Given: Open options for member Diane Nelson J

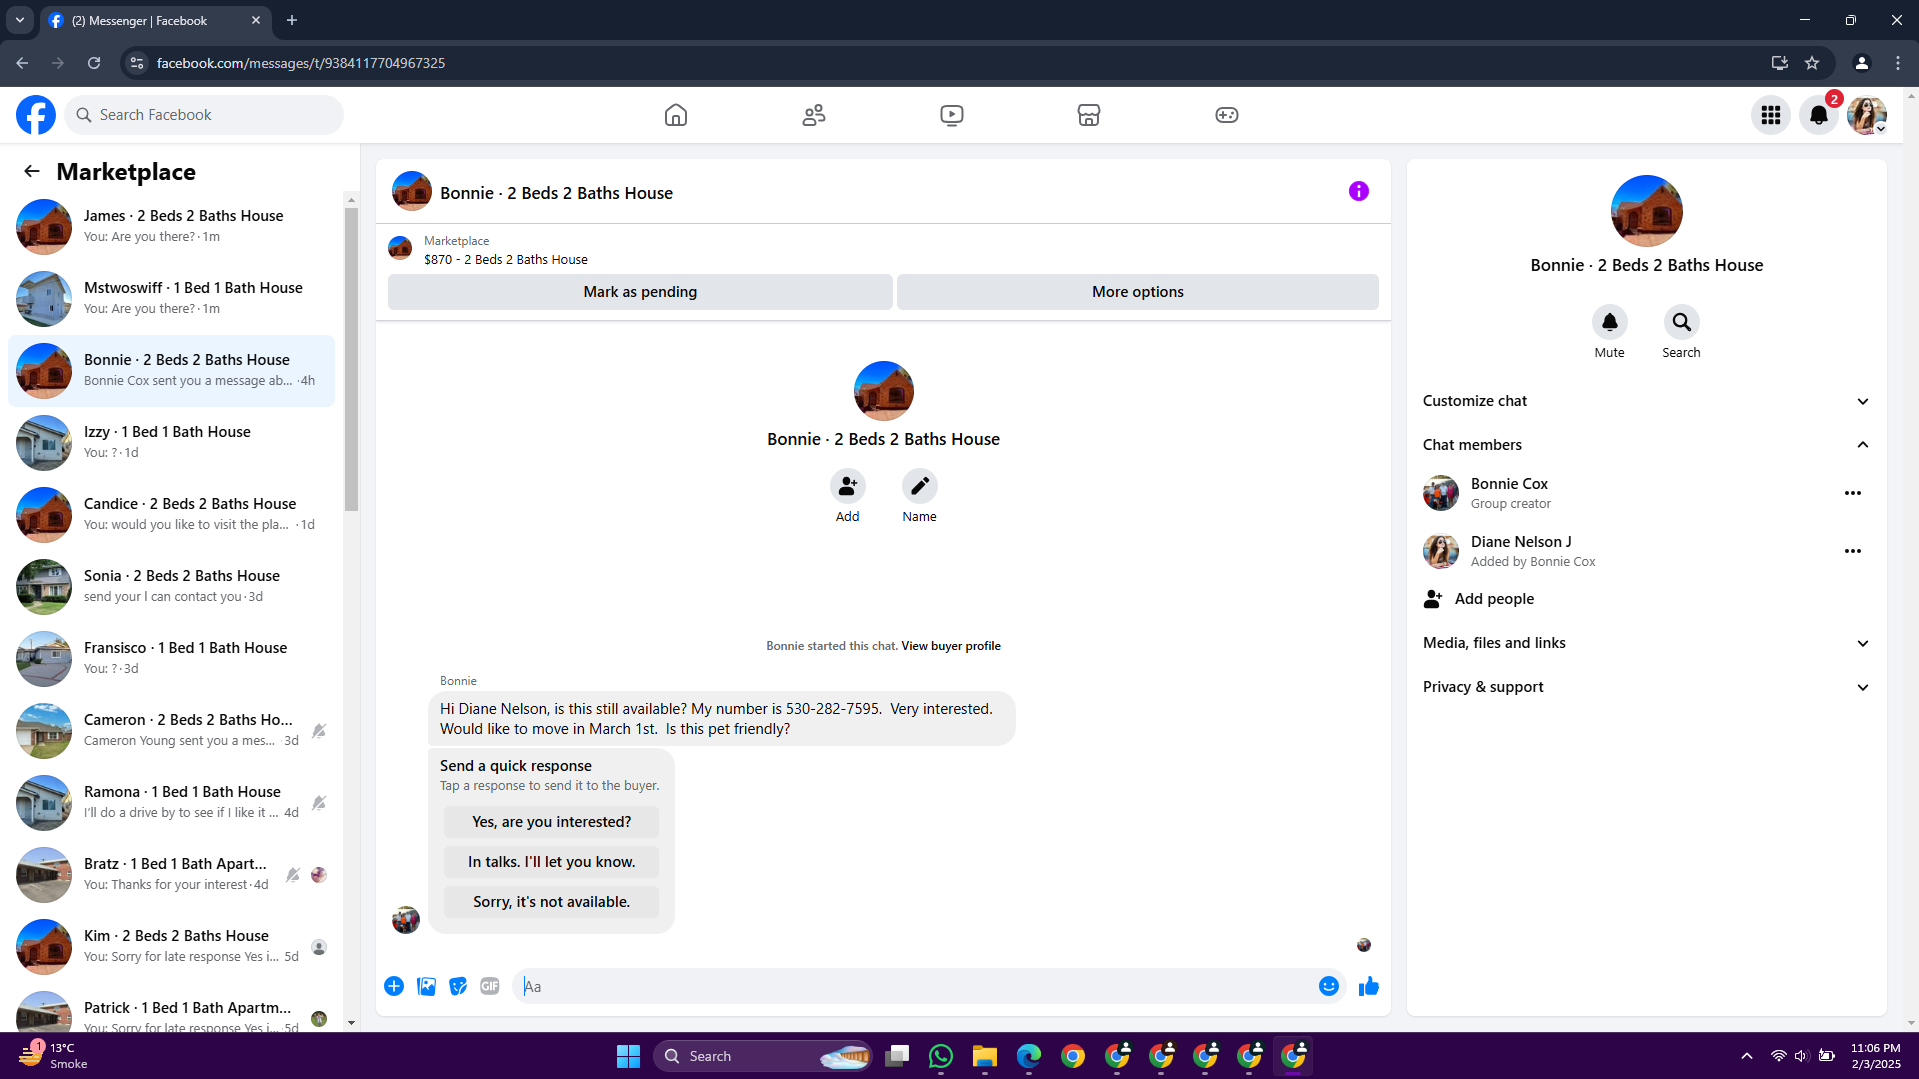Looking at the screenshot, I should (x=1853, y=551).
